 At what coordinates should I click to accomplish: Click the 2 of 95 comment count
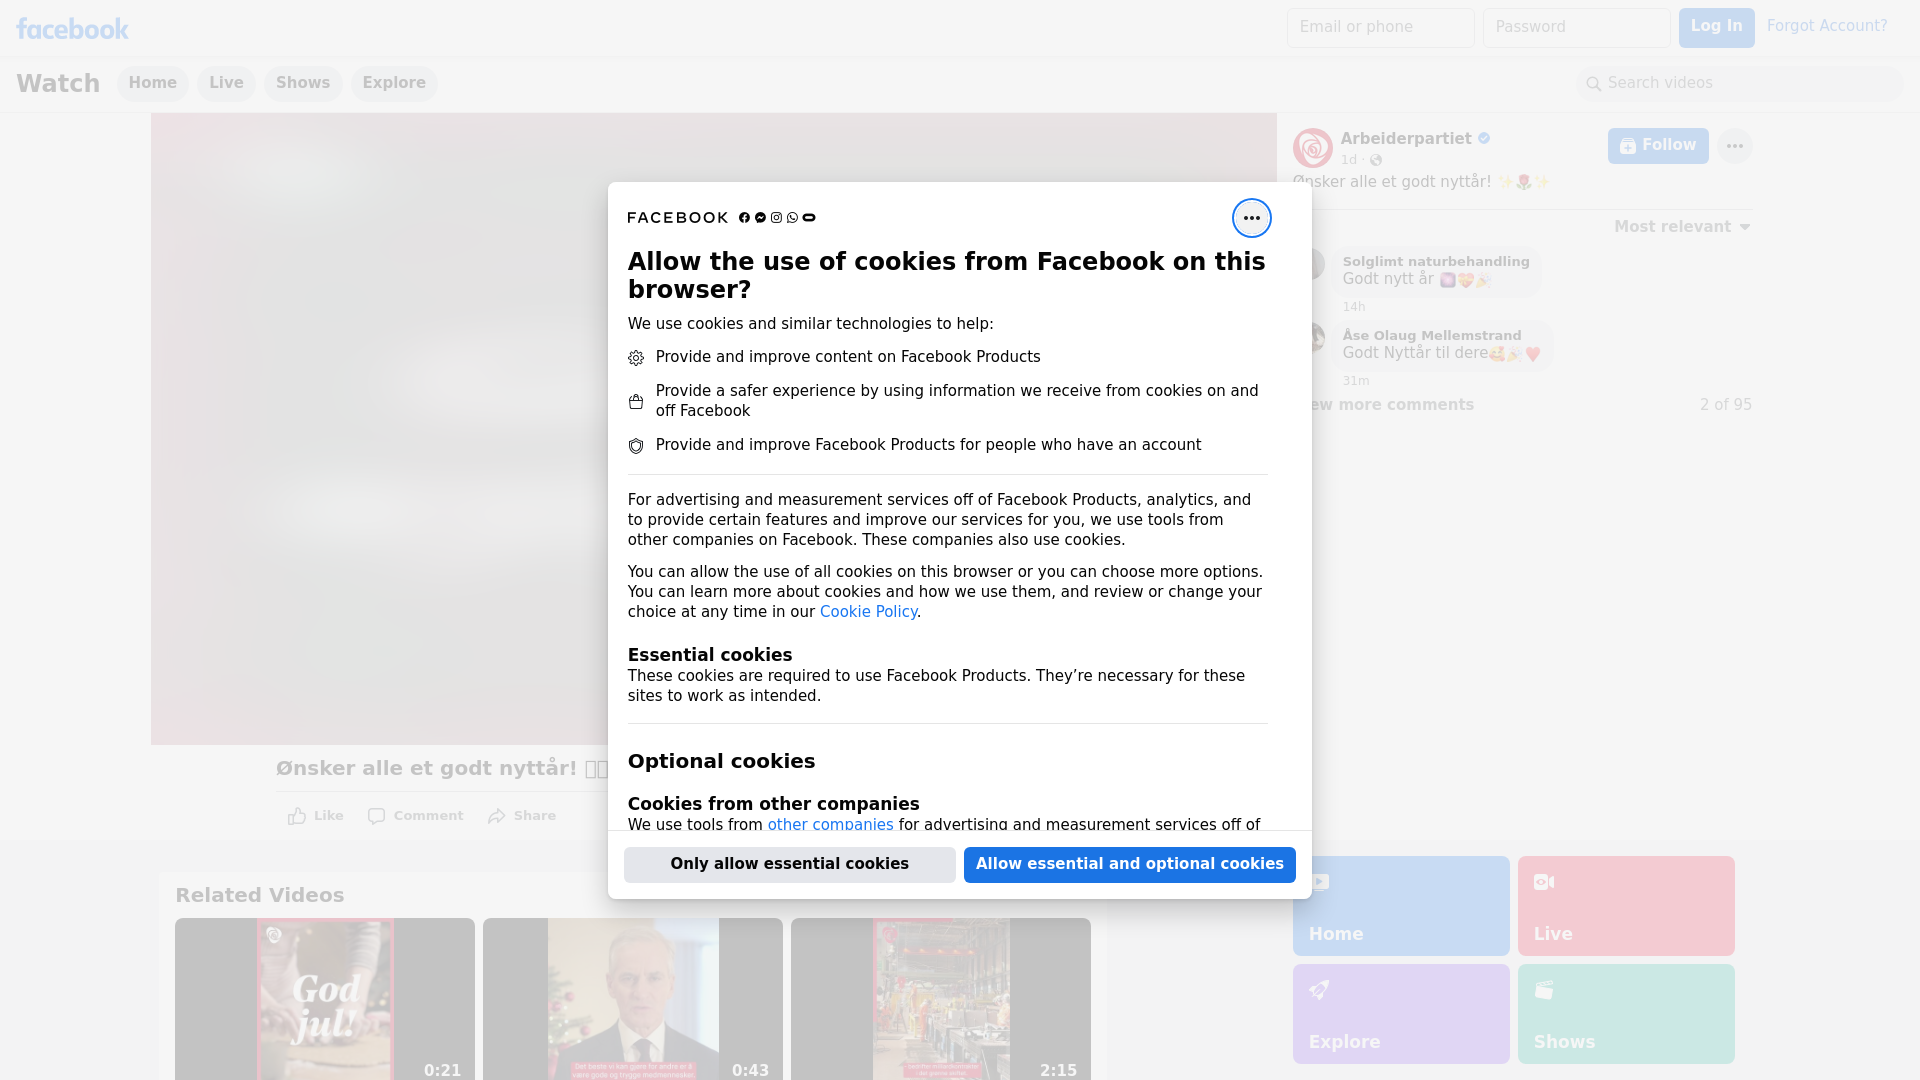[1726, 405]
